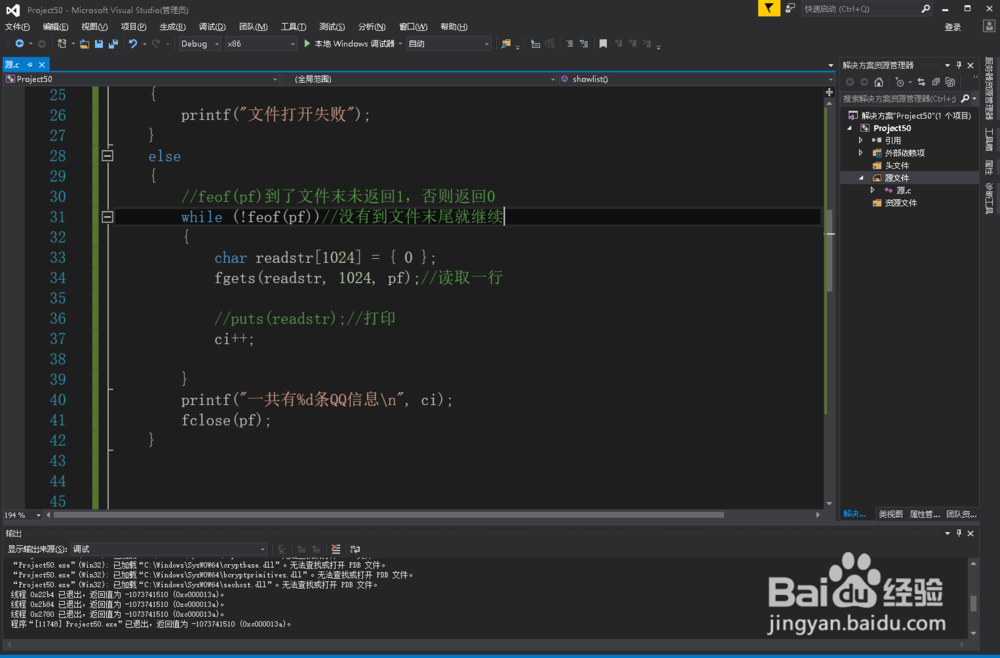
Task: Click 本地 Windows 调试器 button
Action: pos(352,44)
